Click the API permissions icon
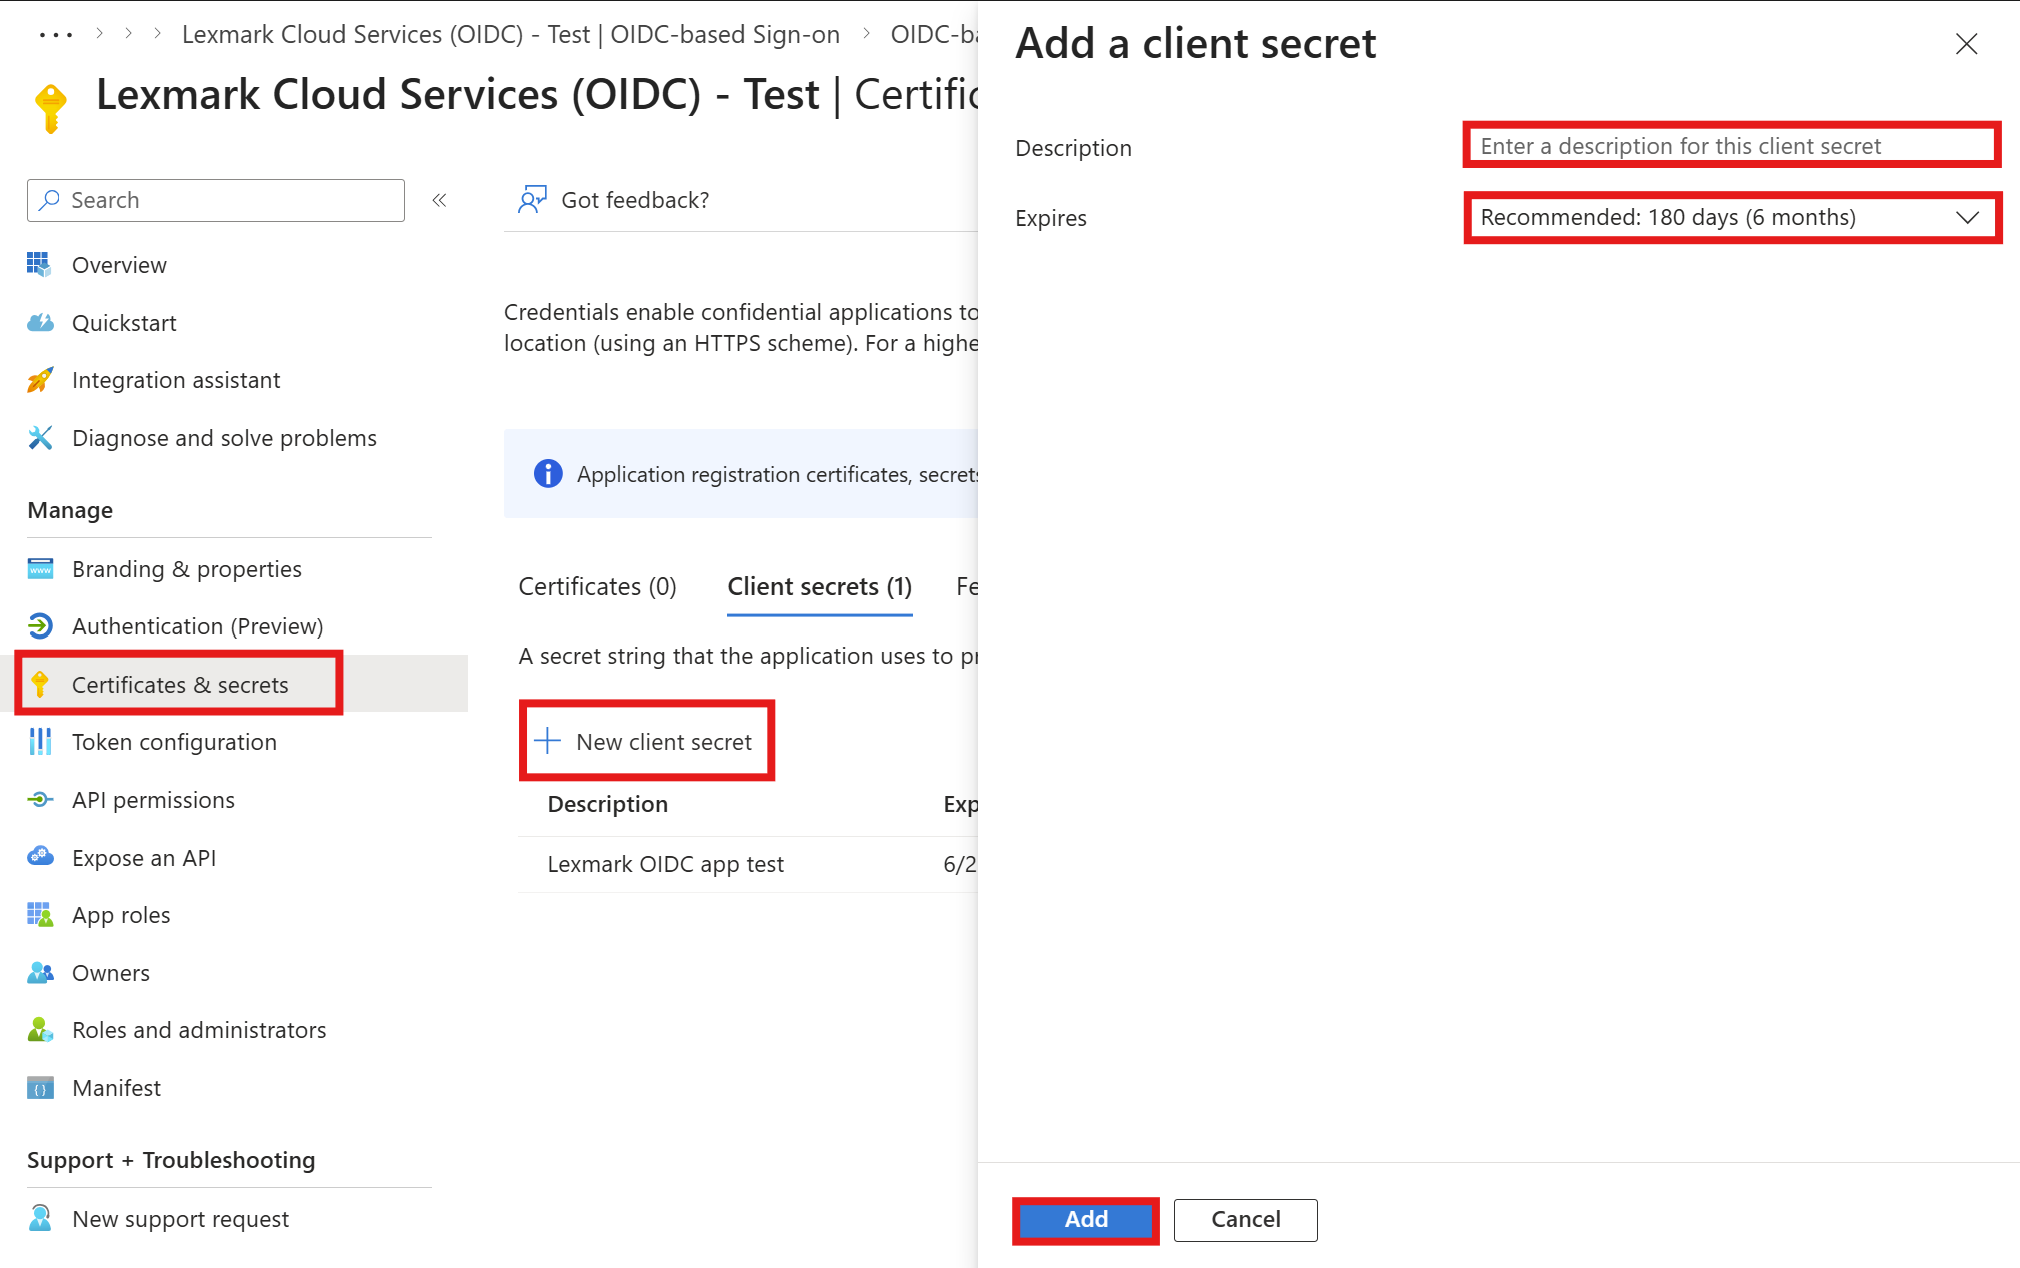Image resolution: width=2020 pixels, height=1268 pixels. pyautogui.click(x=40, y=800)
